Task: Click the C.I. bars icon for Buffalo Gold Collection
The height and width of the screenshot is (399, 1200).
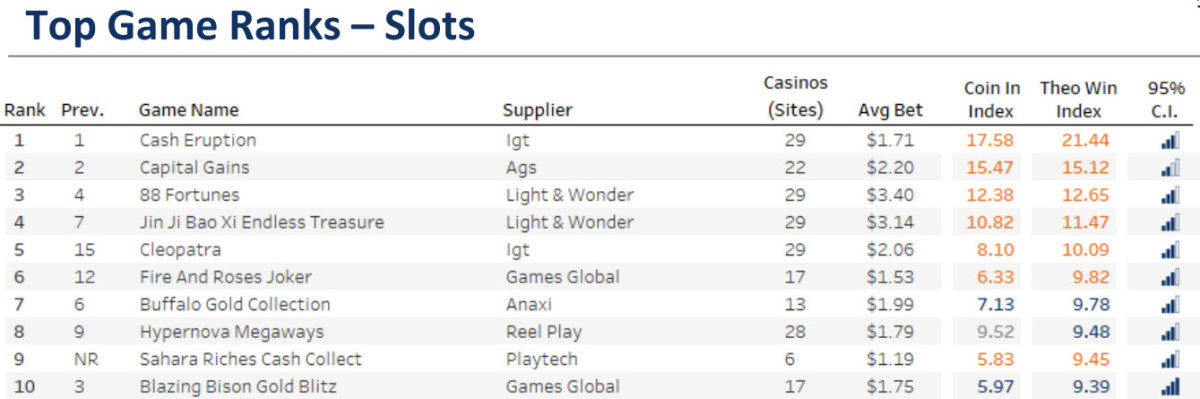Action: point(1170,305)
